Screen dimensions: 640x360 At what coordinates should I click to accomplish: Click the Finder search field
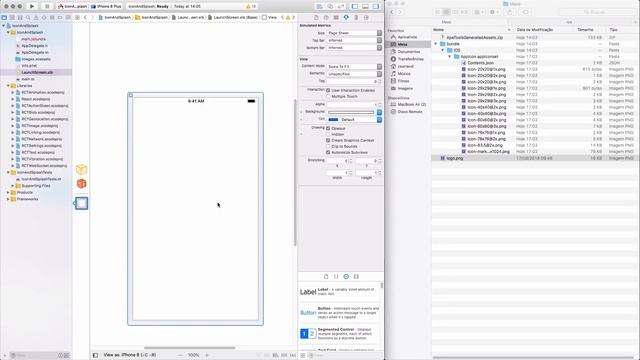tap(597, 12)
